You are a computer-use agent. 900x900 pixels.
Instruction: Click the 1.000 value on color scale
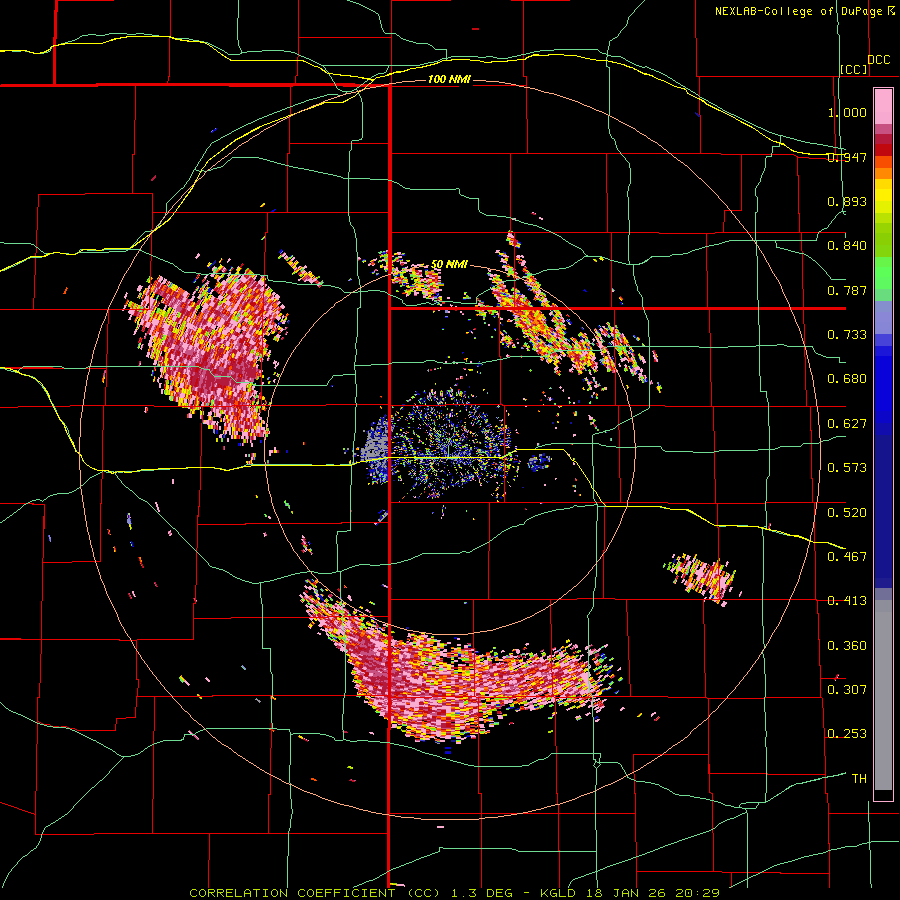click(847, 112)
